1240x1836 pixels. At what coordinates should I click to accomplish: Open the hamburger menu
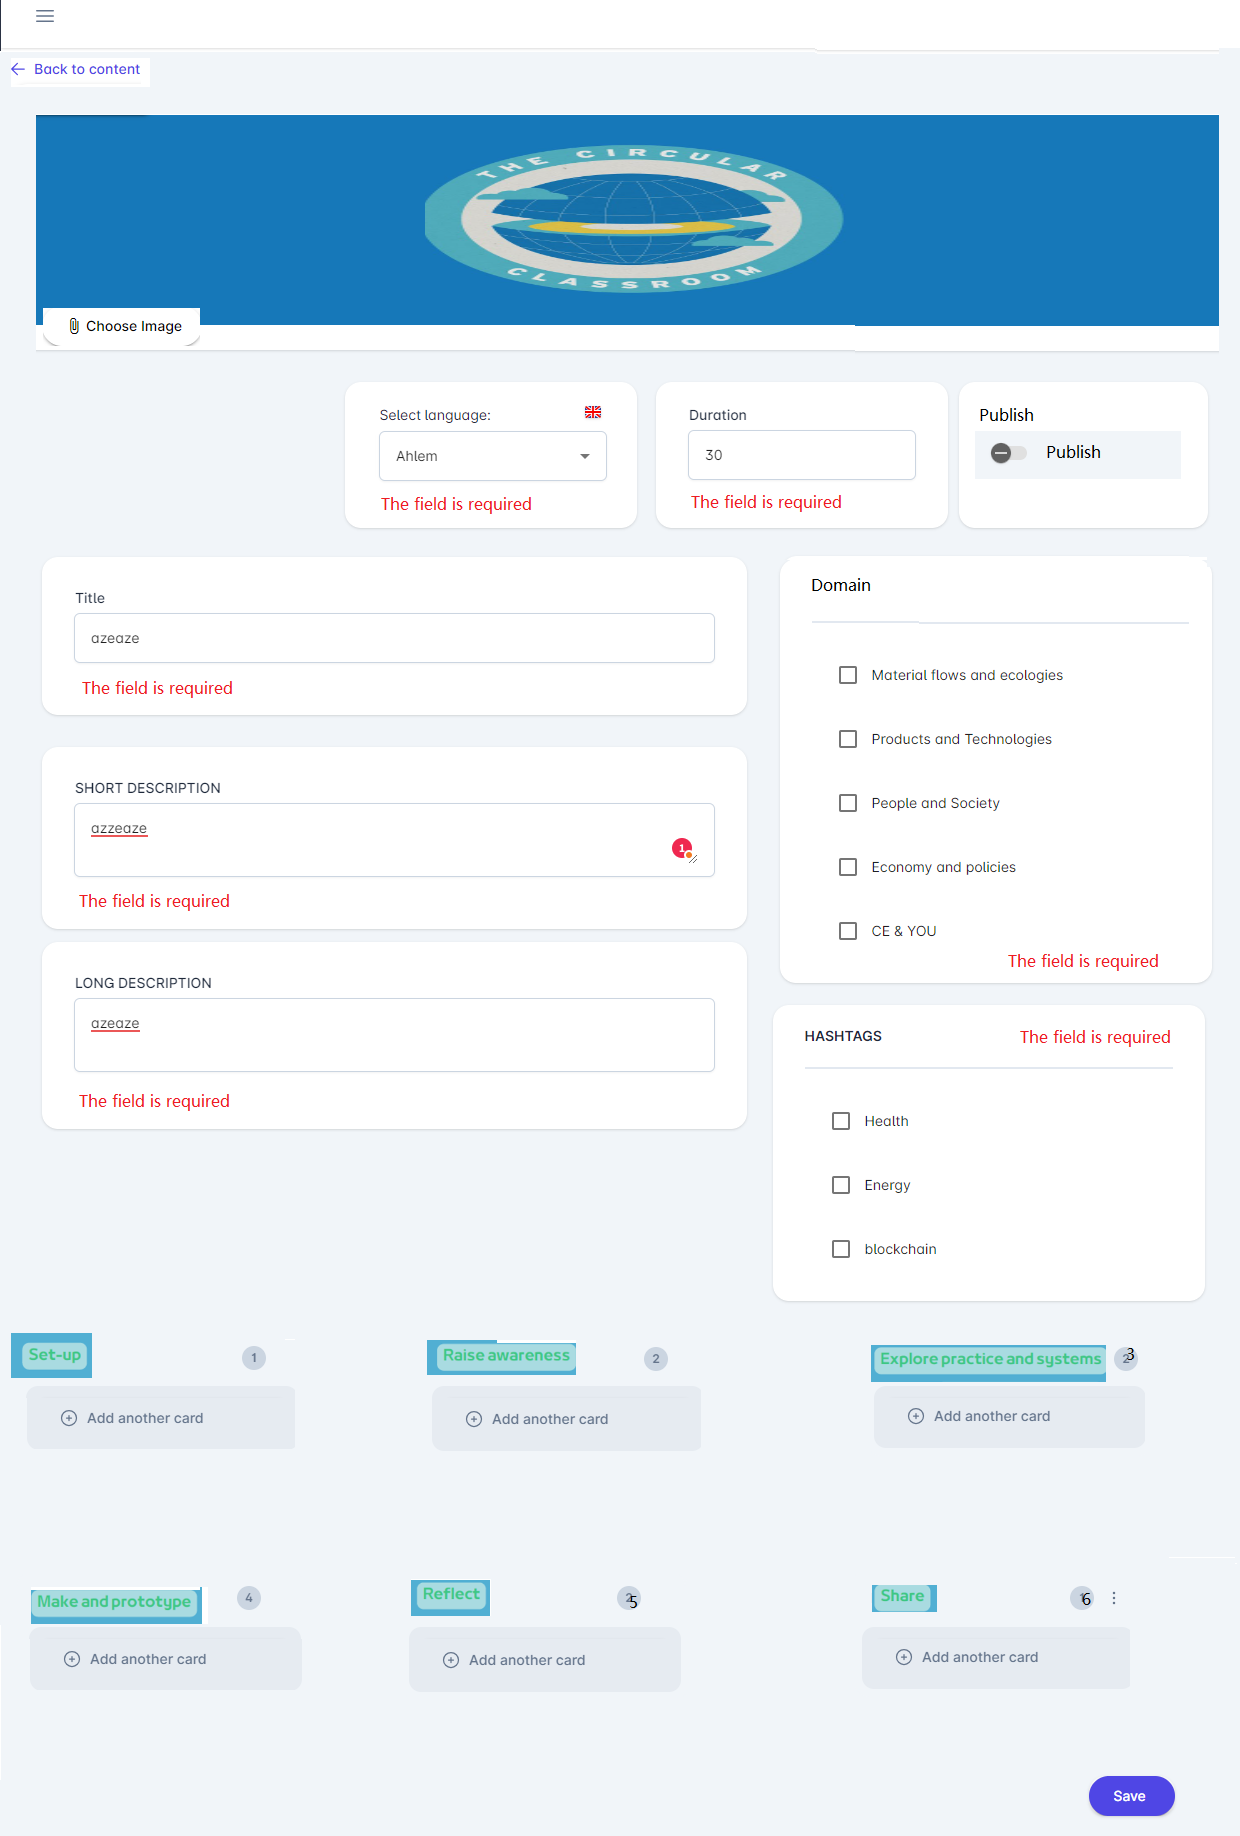[45, 16]
